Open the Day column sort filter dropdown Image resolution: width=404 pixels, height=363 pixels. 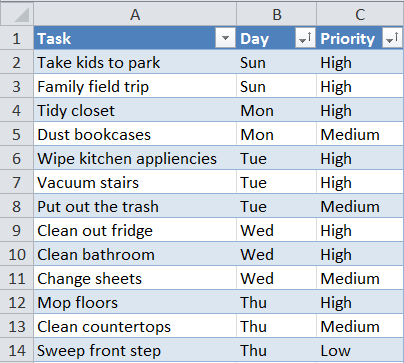(305, 38)
